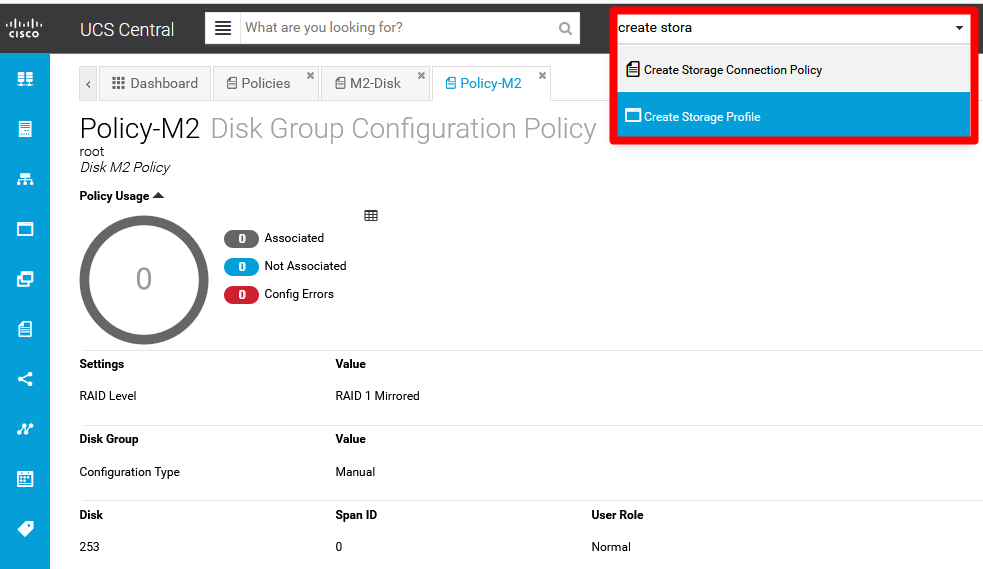Click the 'RAID Level' setting label
983x569 pixels.
click(x=108, y=396)
